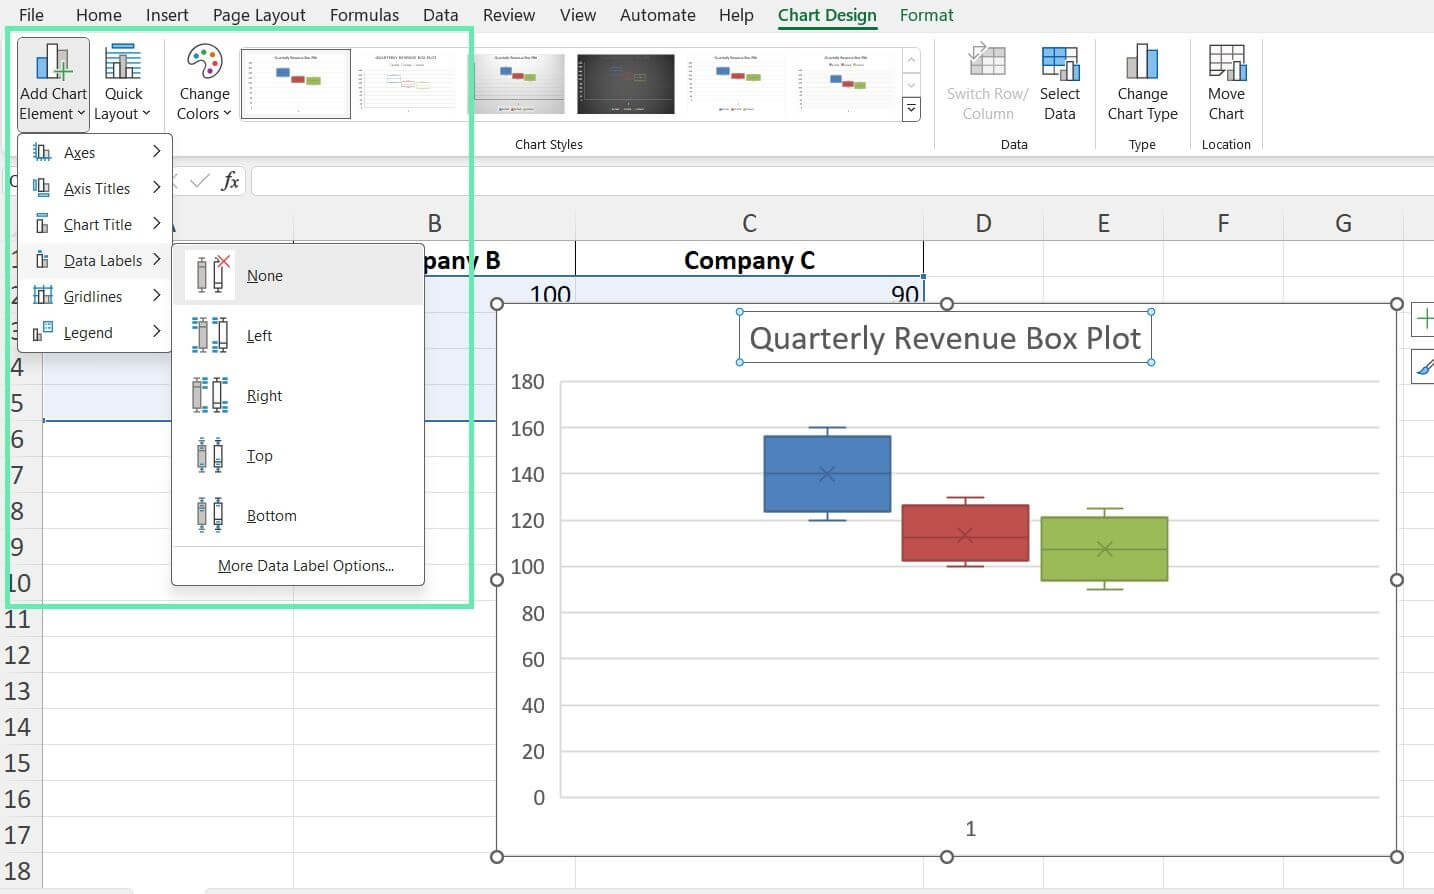The image size is (1434, 894).
Task: Expand the Gridlines submenu
Action: tap(95, 296)
